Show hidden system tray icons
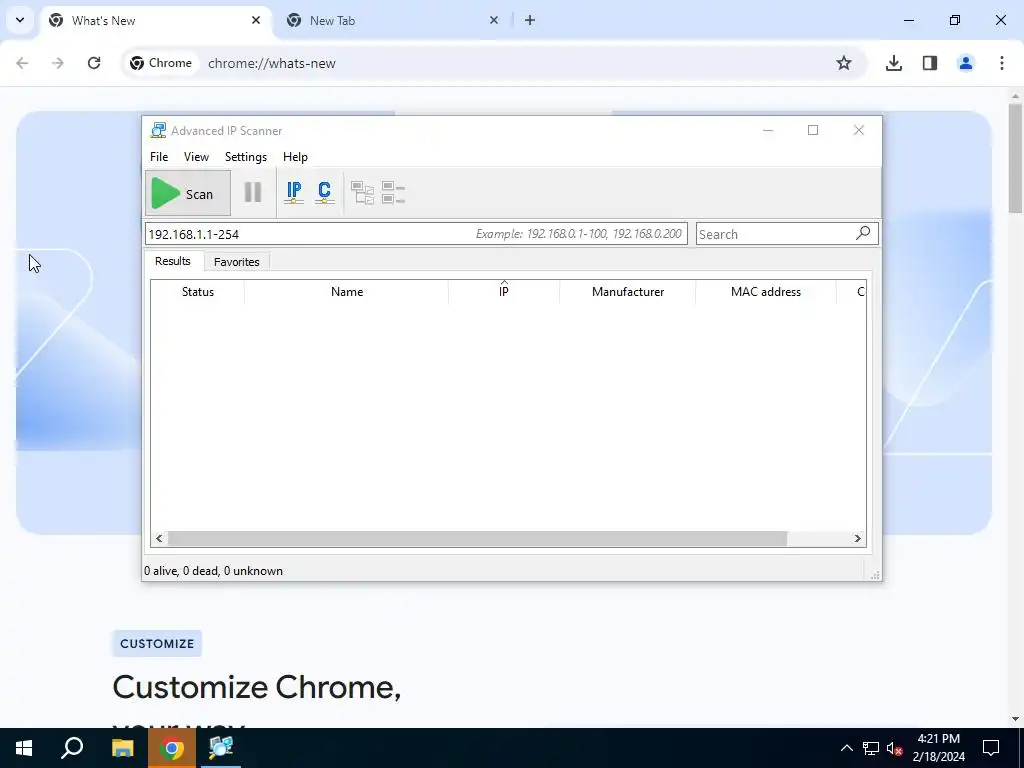Screen dimensions: 1024x768 (846, 748)
